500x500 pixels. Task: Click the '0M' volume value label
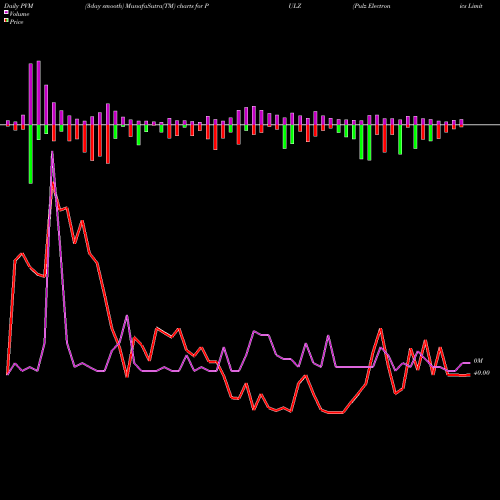(x=478, y=361)
